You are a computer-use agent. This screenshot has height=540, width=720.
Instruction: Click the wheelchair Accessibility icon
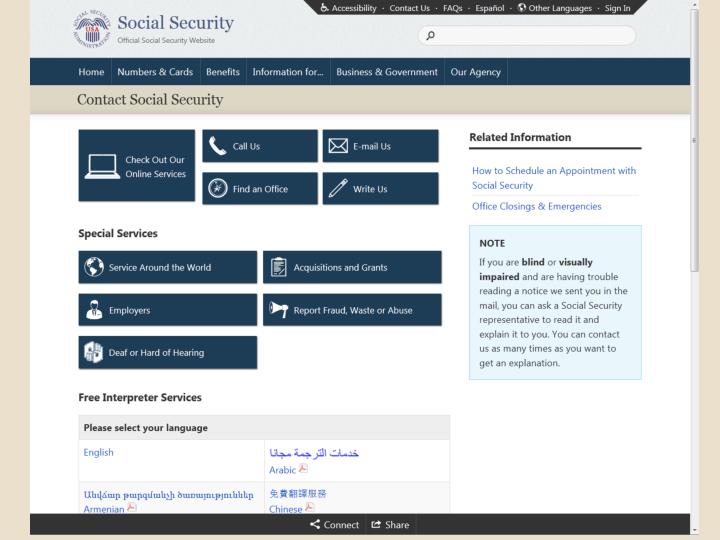pos(324,7)
